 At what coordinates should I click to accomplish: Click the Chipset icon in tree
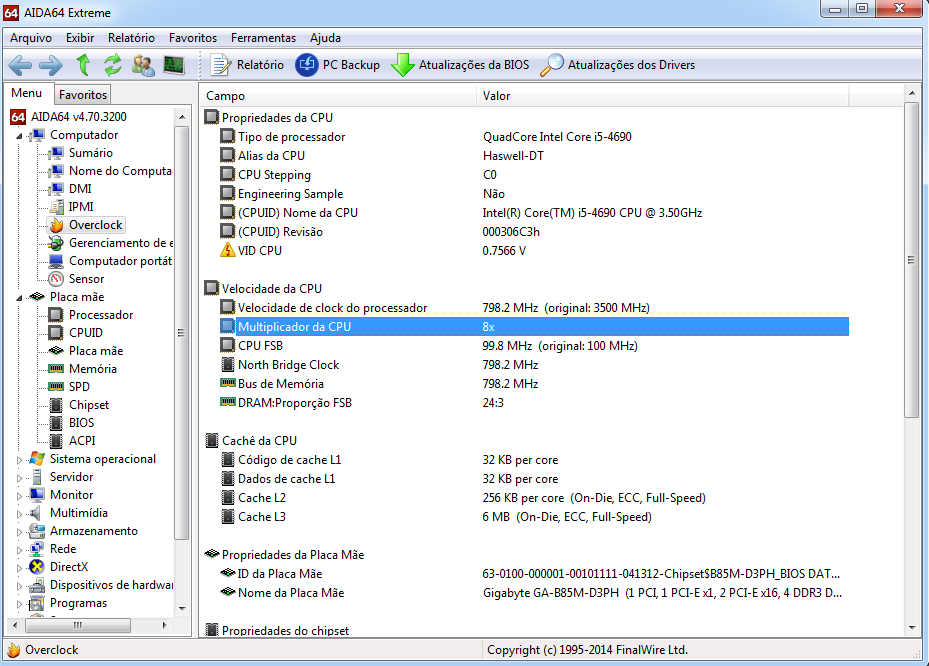56,405
